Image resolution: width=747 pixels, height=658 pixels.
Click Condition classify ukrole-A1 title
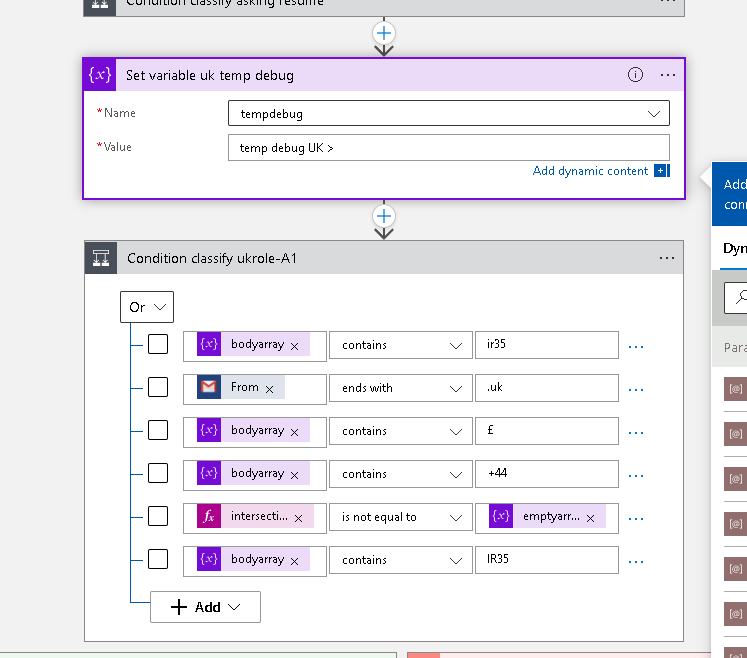212,258
